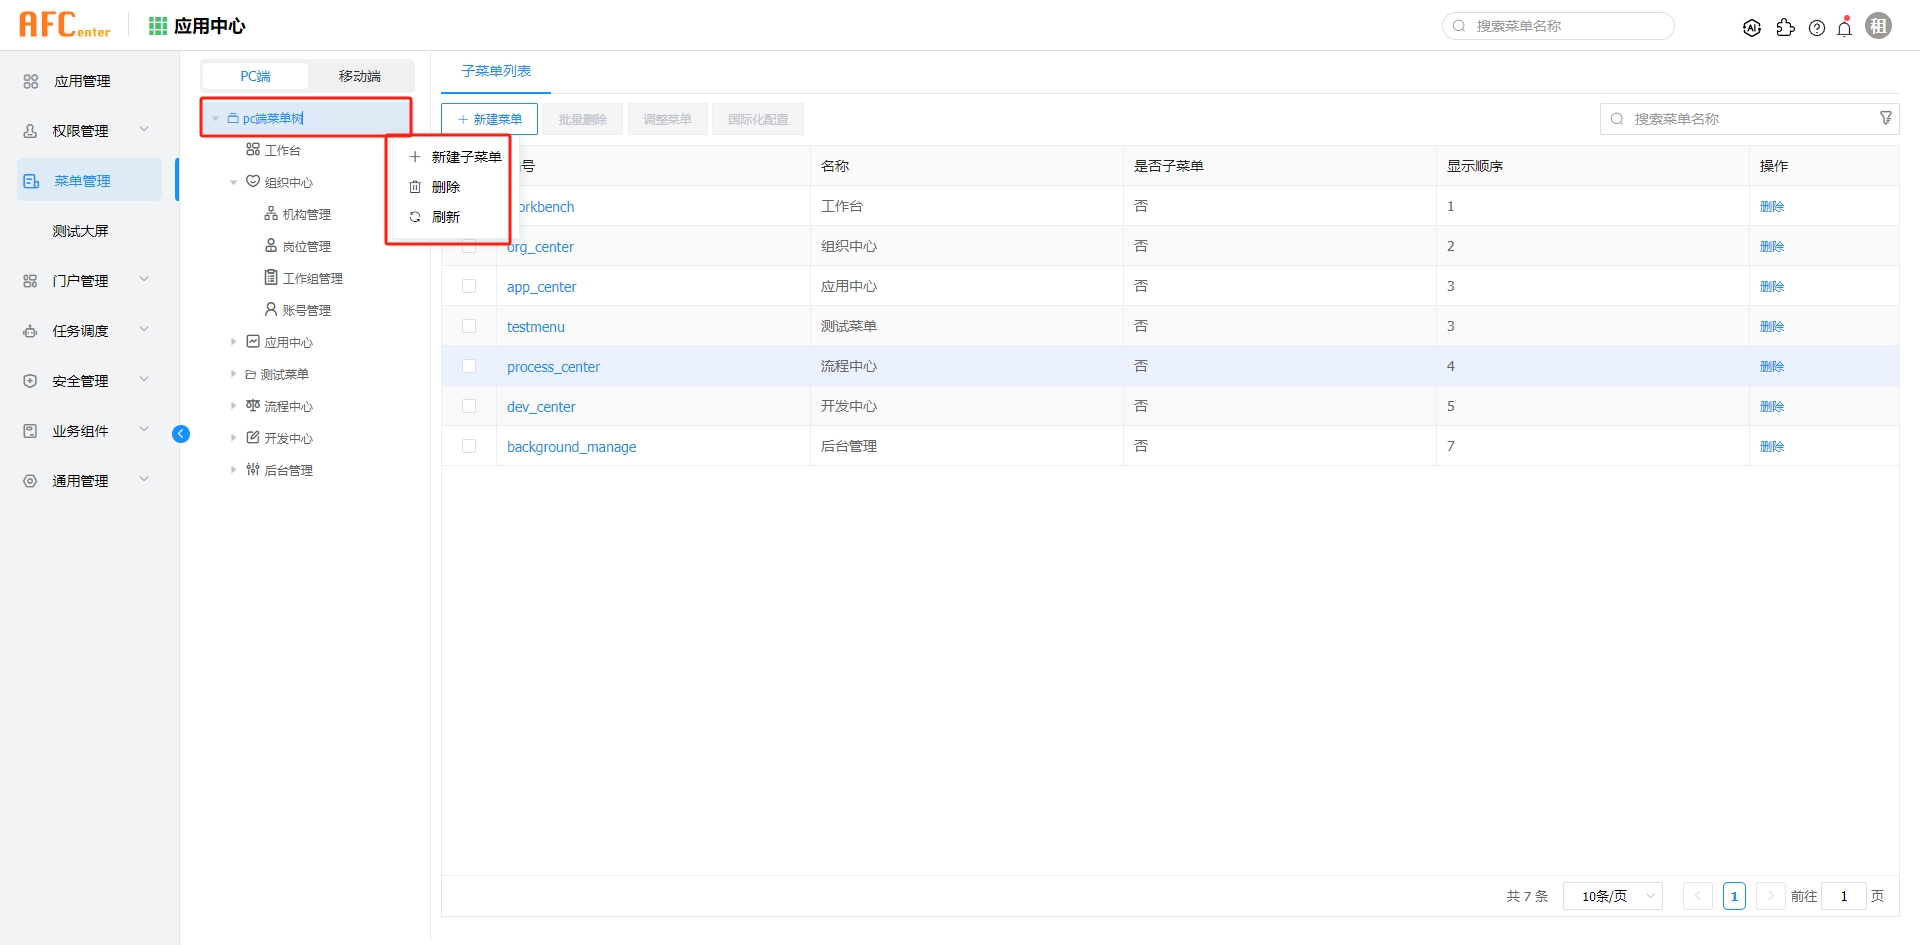Screen dimensions: 1920x945
Task: Select the checkbox next to dev_center
Action: pyautogui.click(x=470, y=405)
